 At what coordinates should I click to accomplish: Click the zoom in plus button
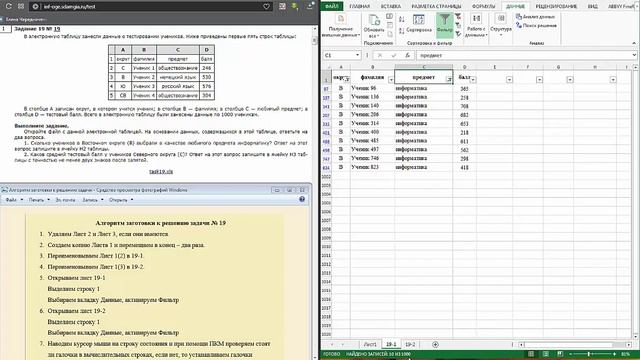click(x=614, y=354)
